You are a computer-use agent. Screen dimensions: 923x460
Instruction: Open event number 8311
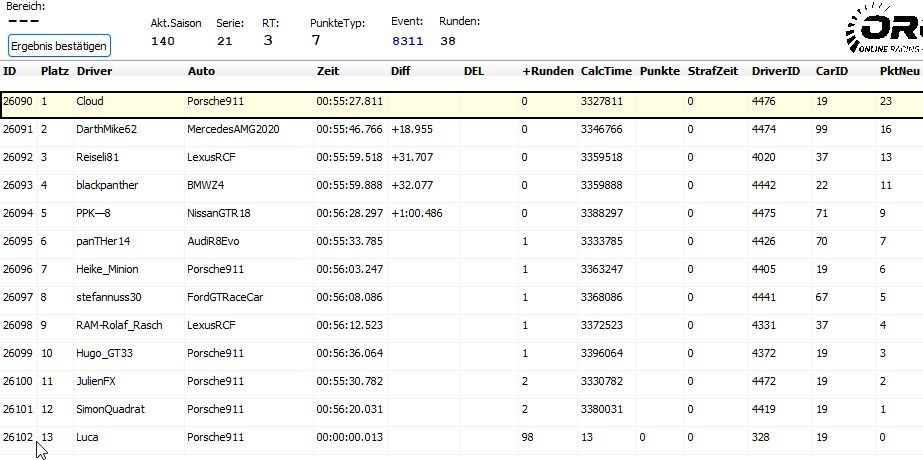(407, 41)
